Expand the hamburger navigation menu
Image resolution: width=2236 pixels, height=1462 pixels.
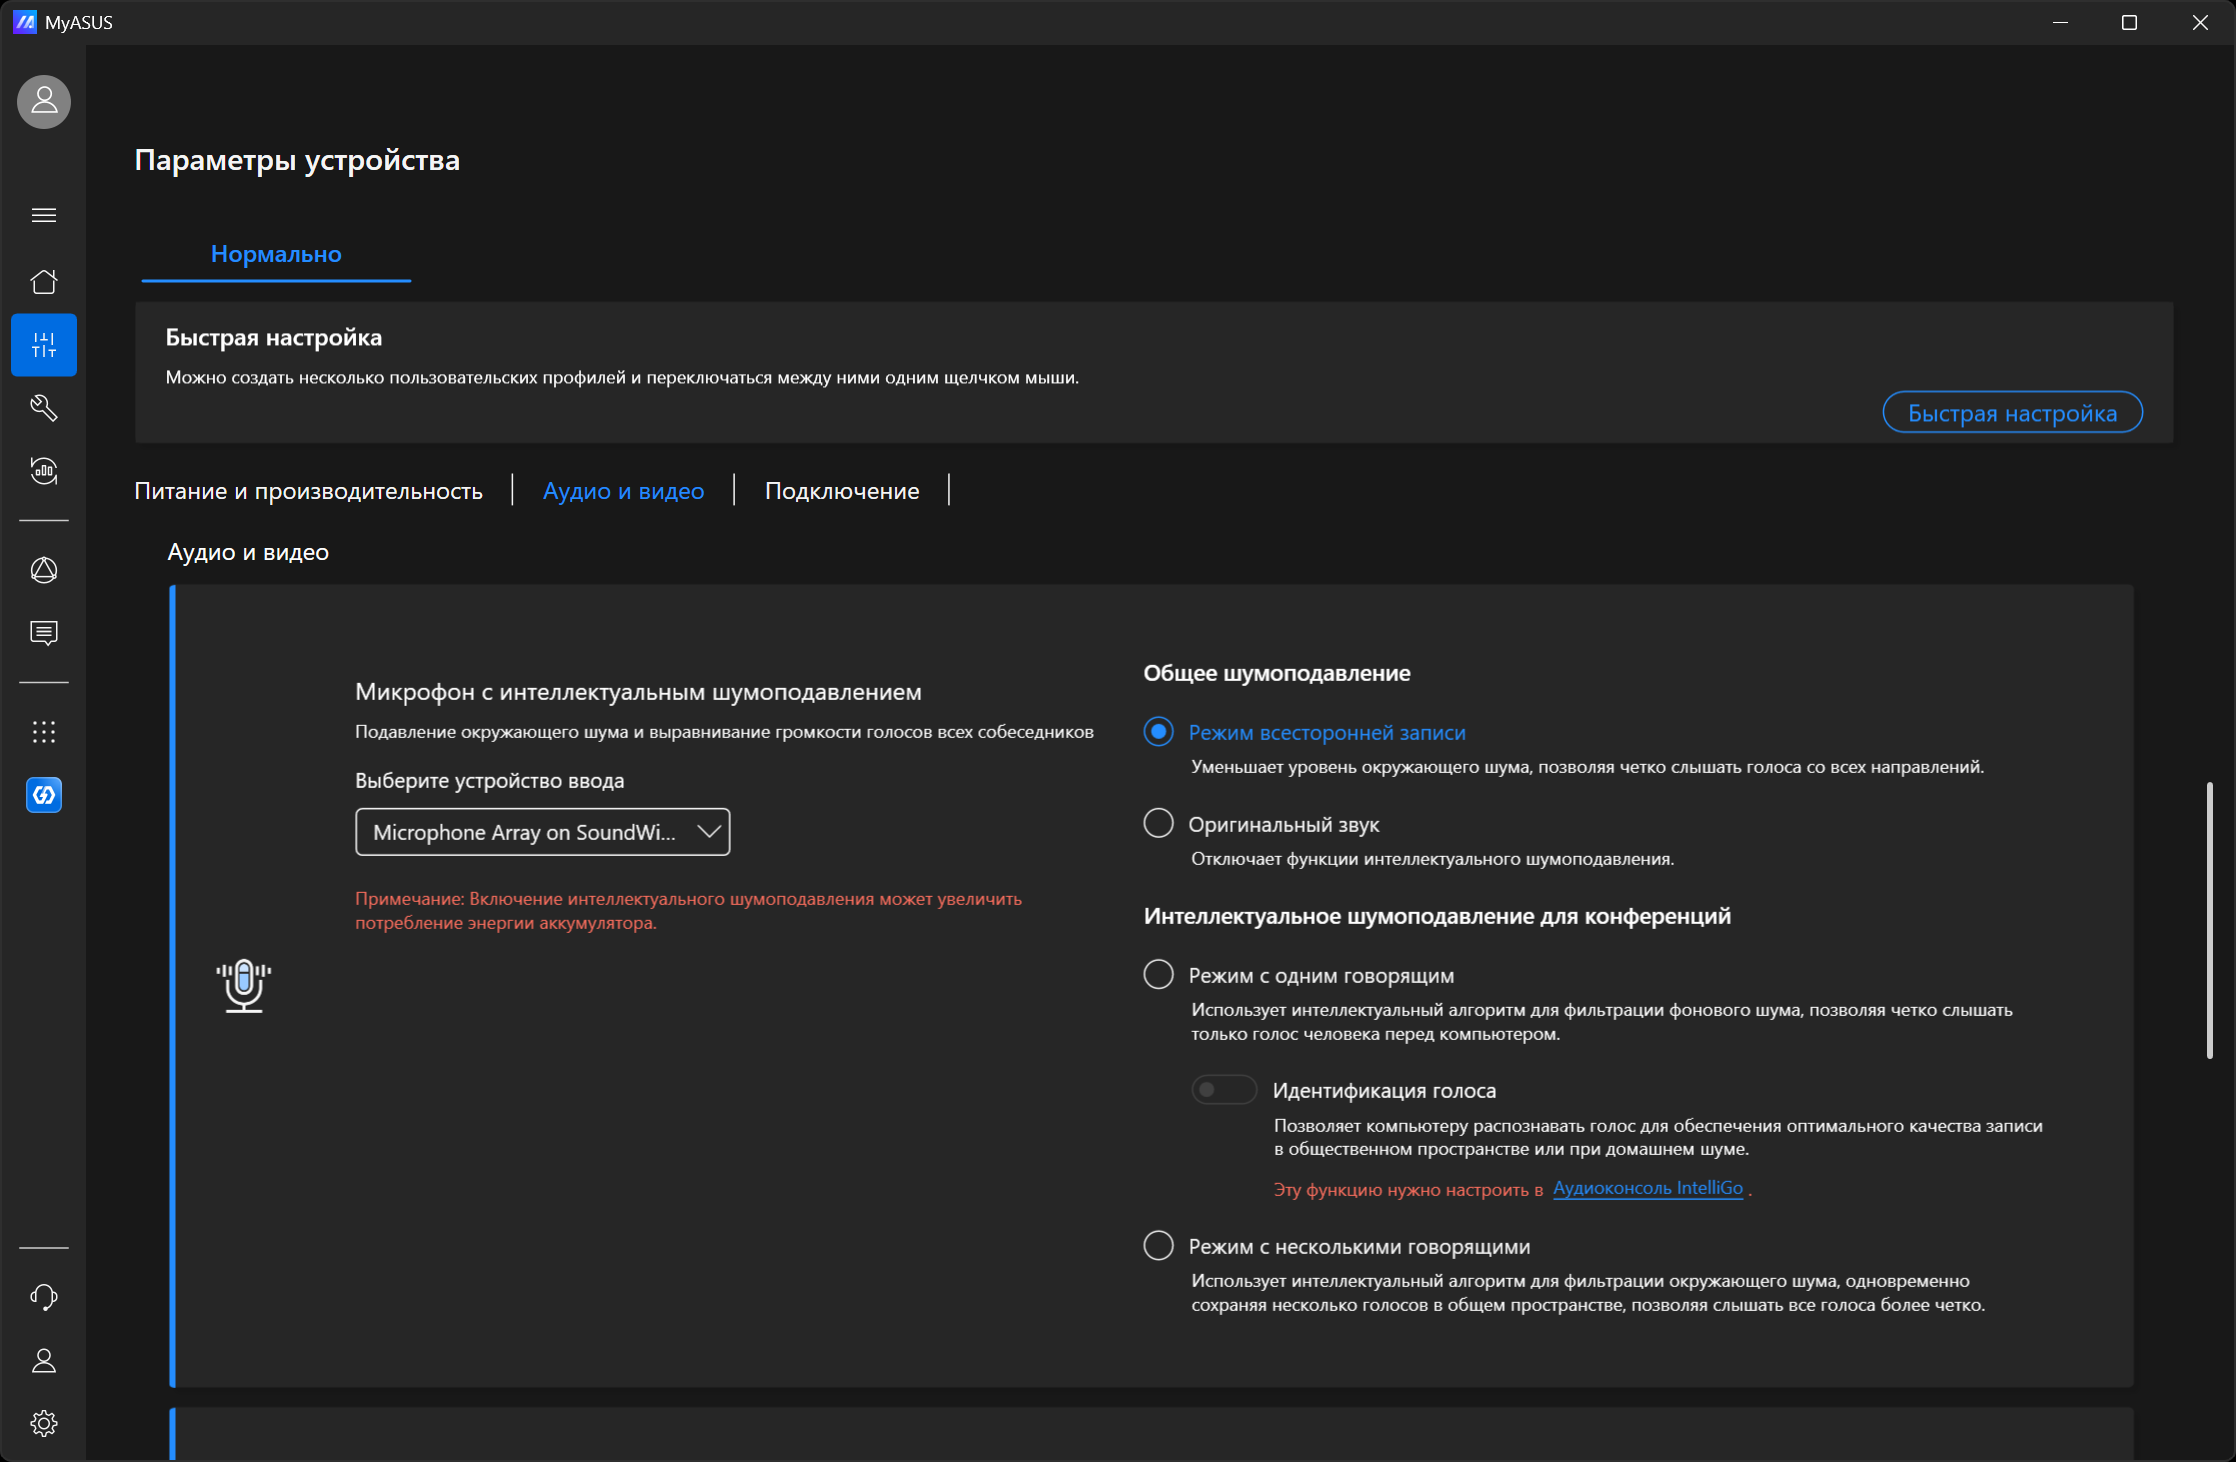(x=44, y=215)
